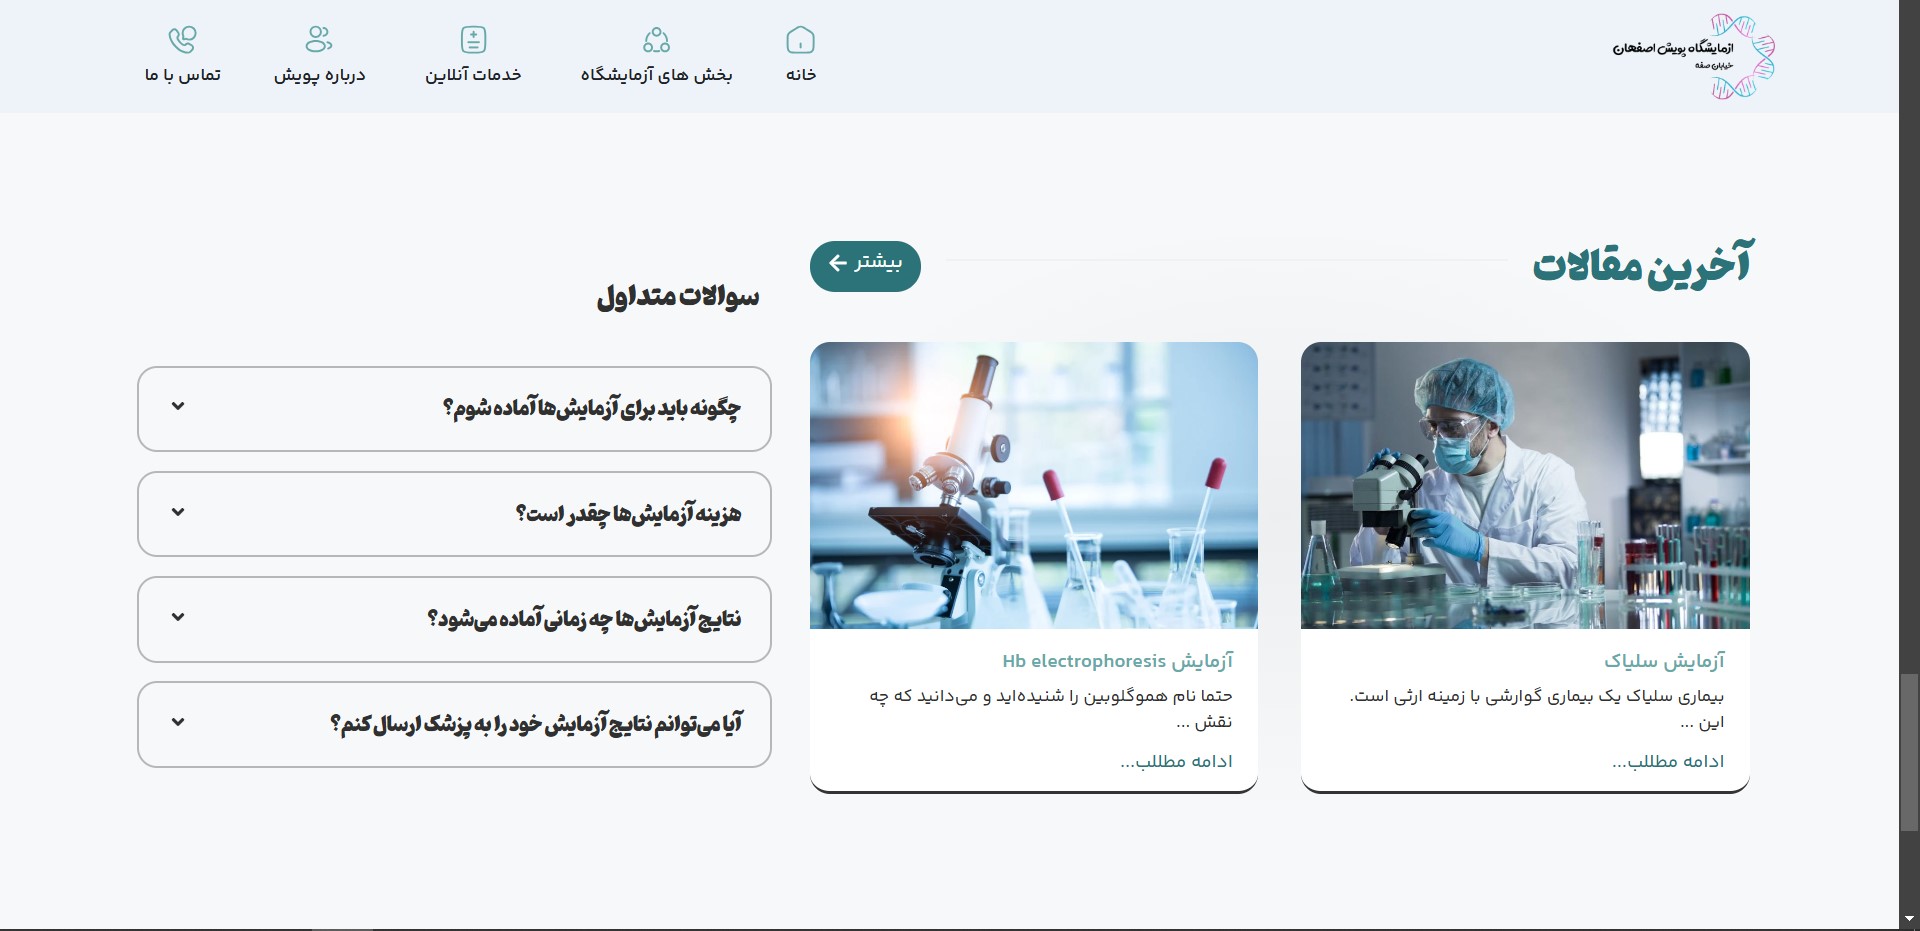The height and width of the screenshot is (931, 1920).
Task: Click the About Pouyesh people icon
Action: click(319, 40)
